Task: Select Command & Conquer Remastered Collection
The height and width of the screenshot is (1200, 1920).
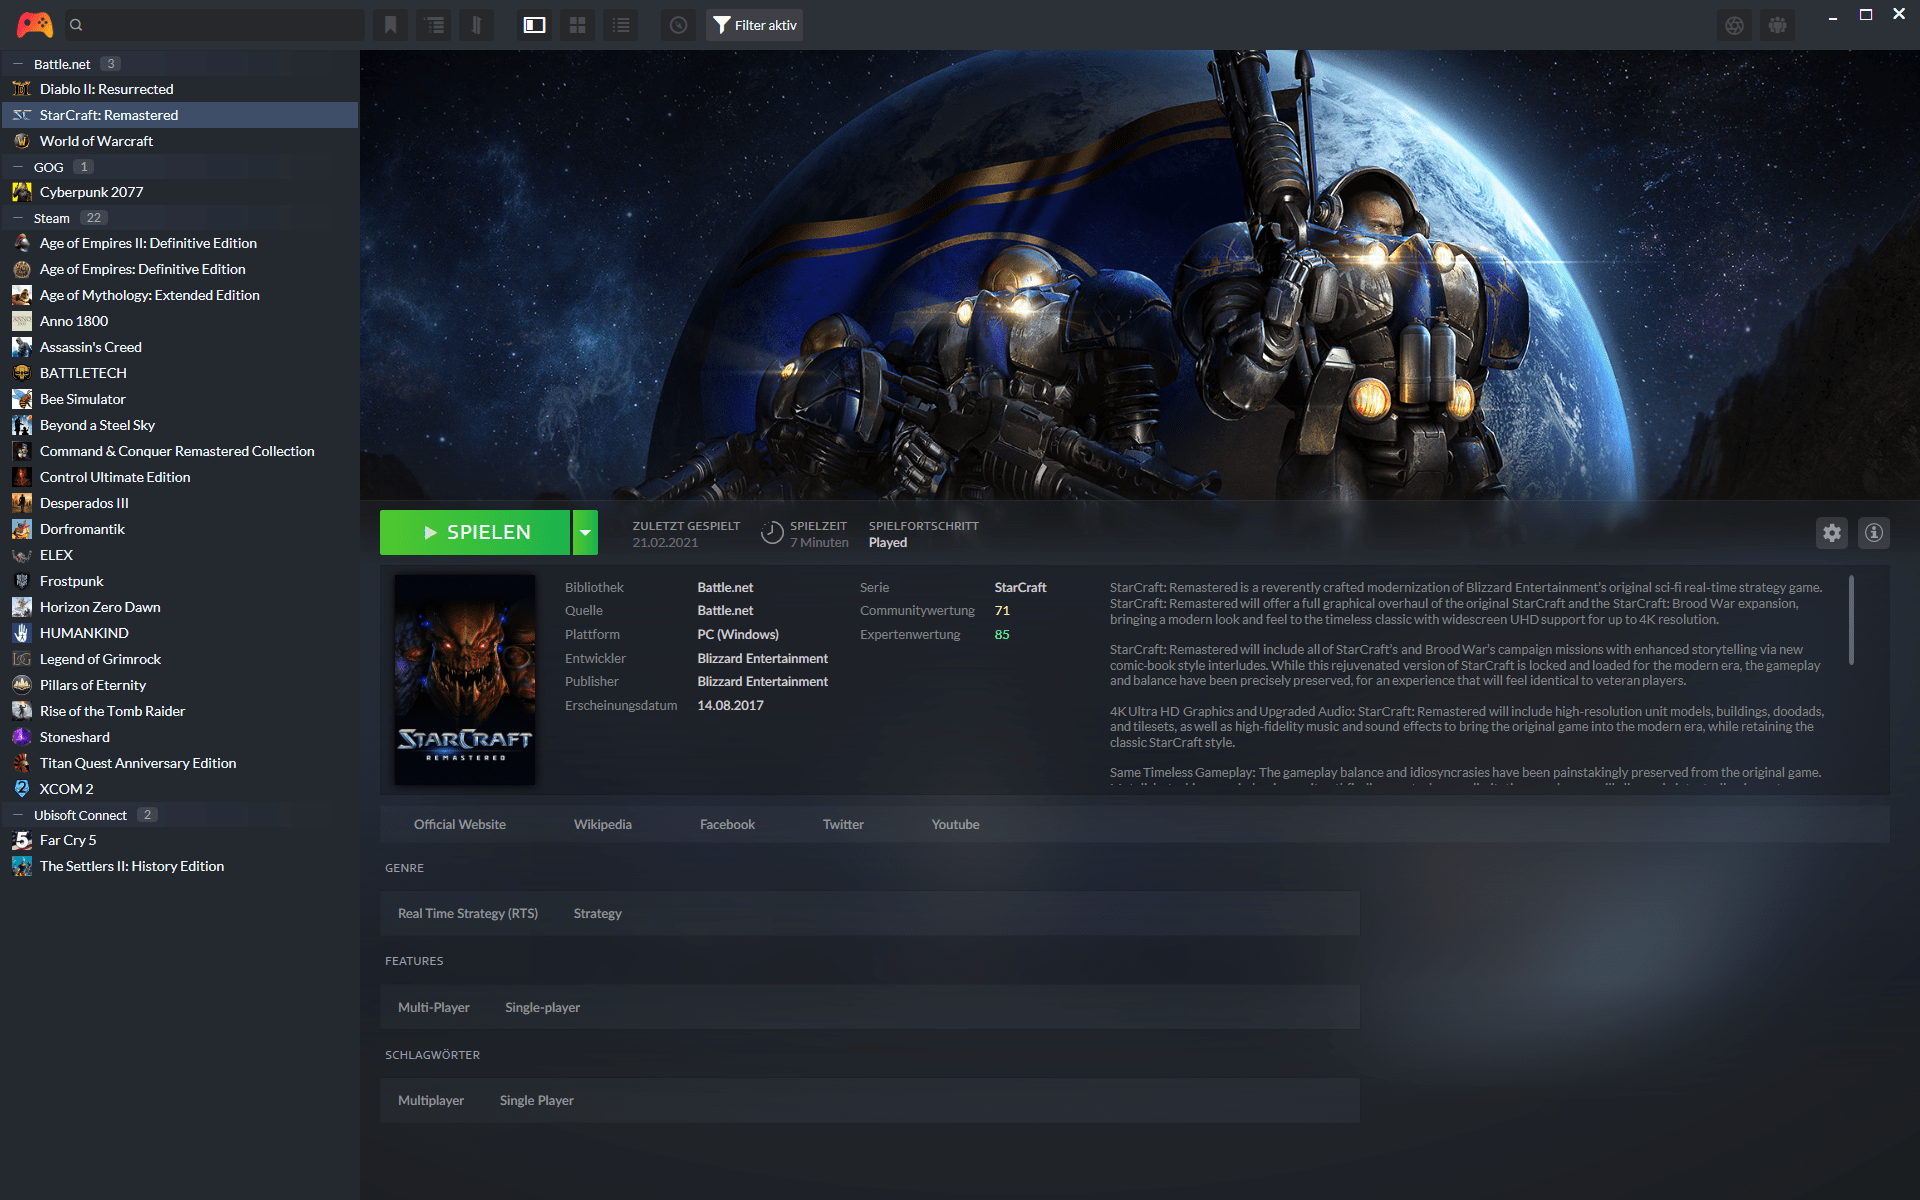Action: 180,451
